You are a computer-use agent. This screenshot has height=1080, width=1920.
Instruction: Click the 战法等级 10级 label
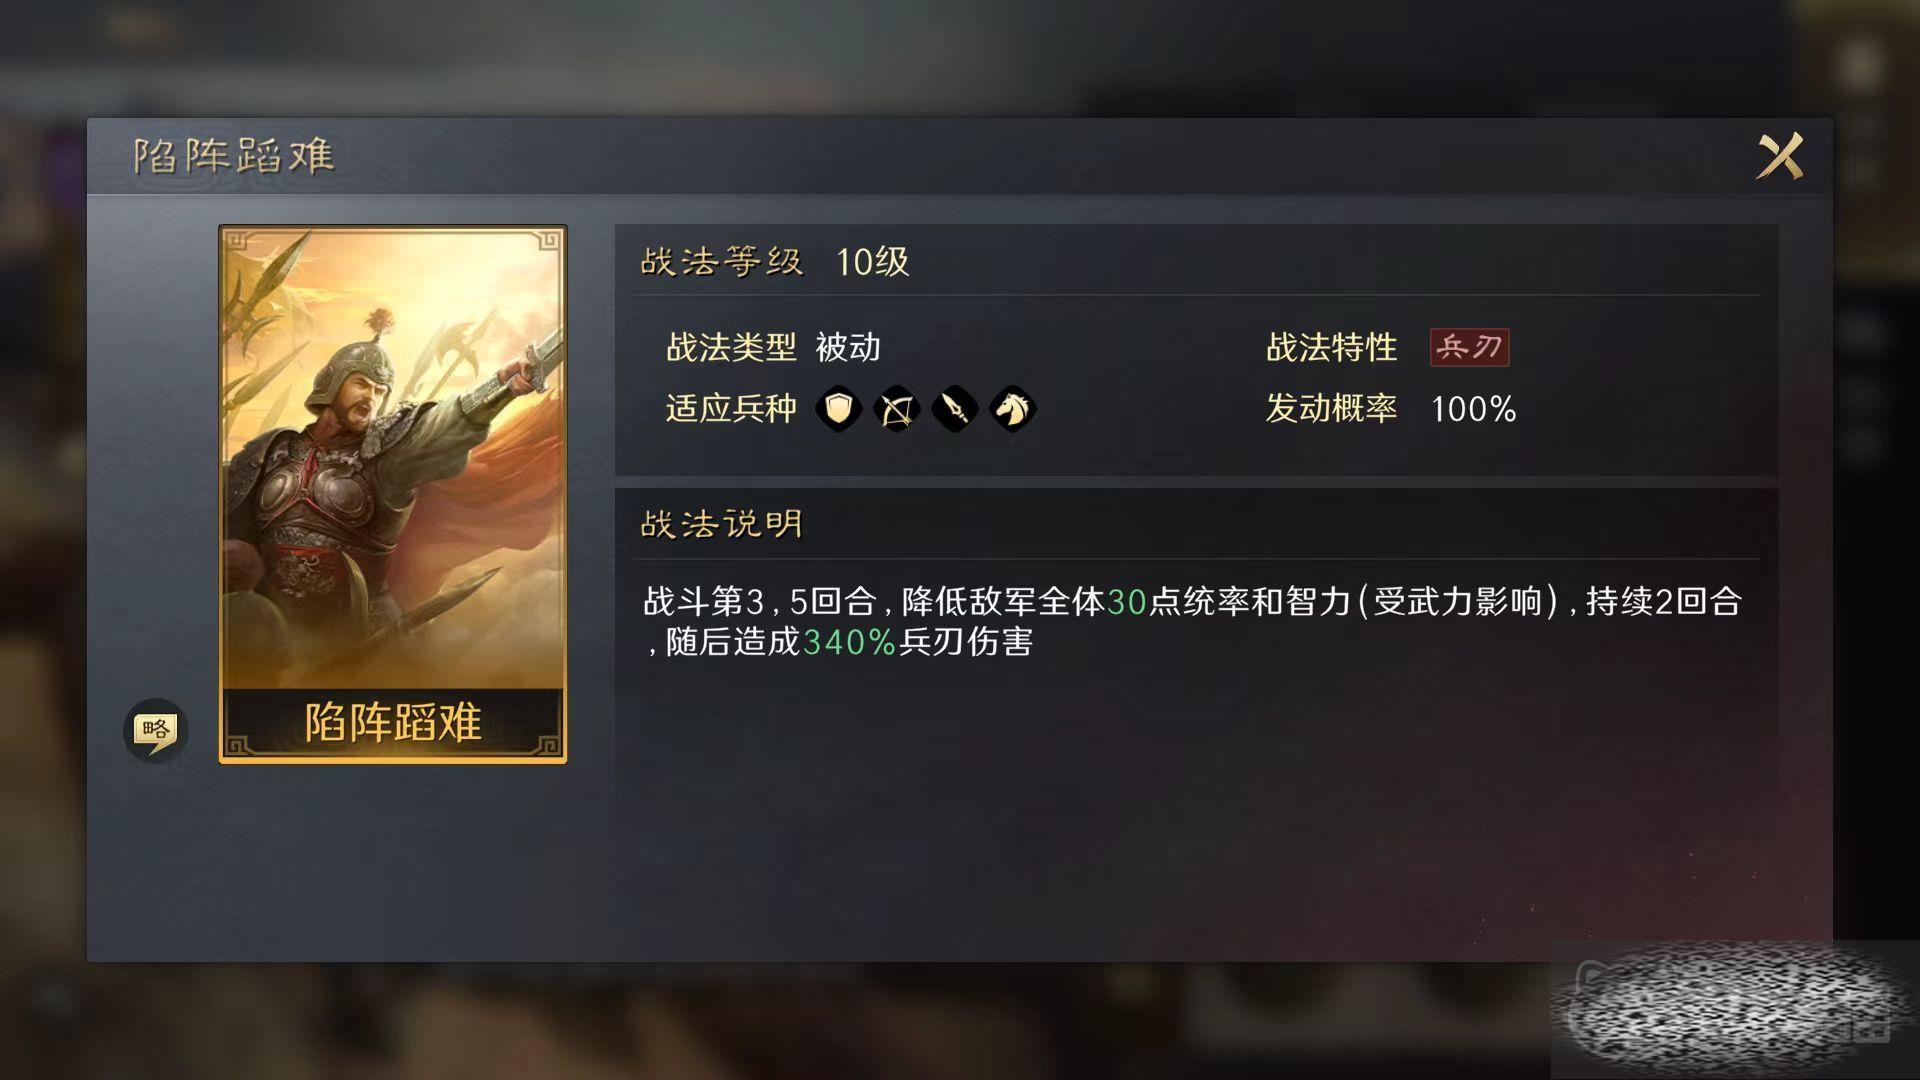pos(774,262)
